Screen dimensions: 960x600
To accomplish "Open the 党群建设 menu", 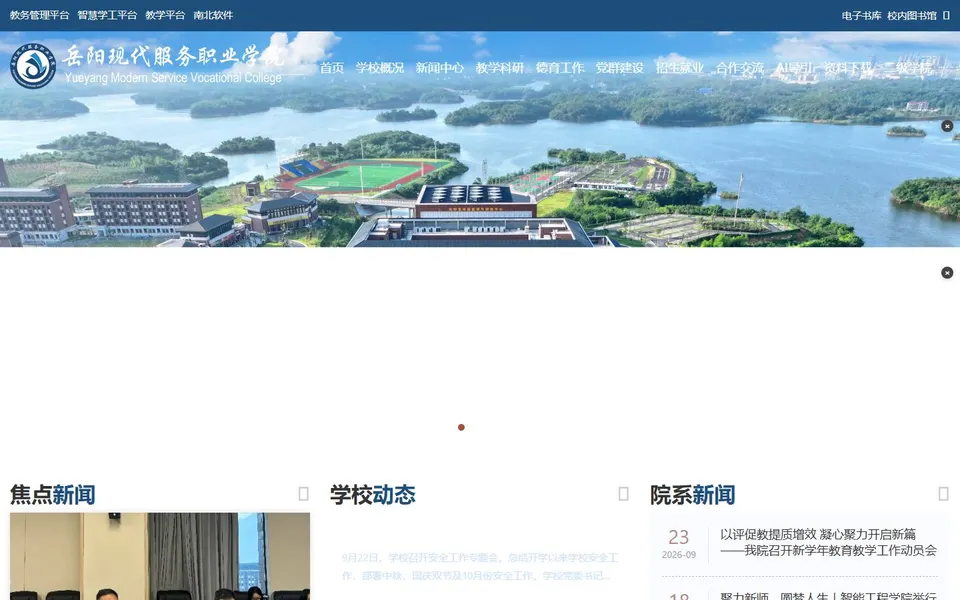I will pyautogui.click(x=620, y=68).
